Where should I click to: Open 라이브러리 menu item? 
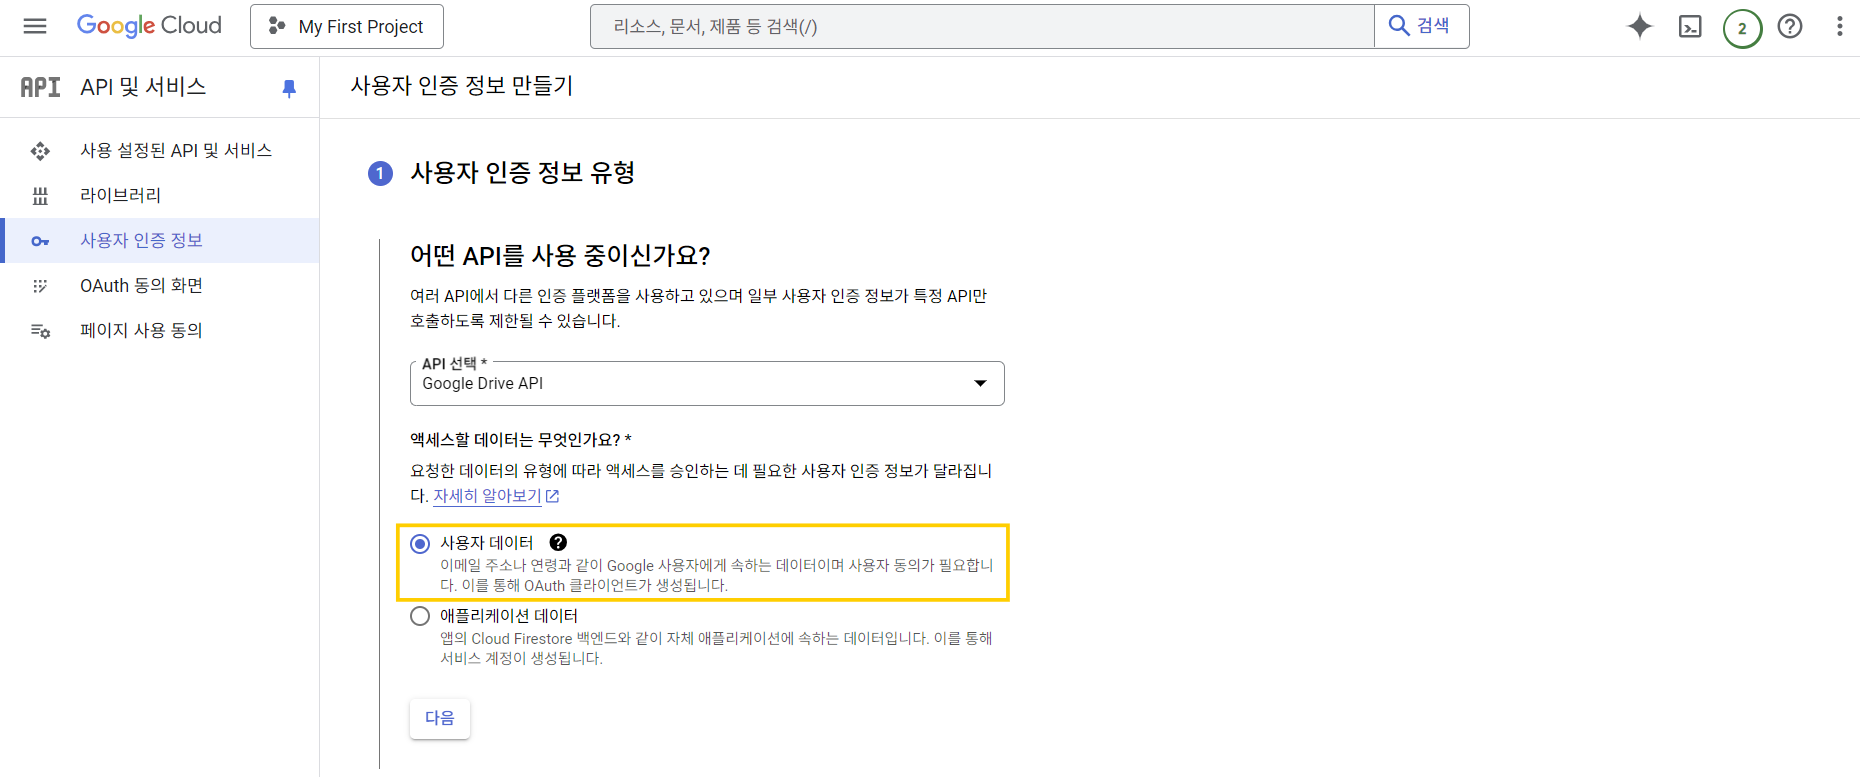click(160, 195)
